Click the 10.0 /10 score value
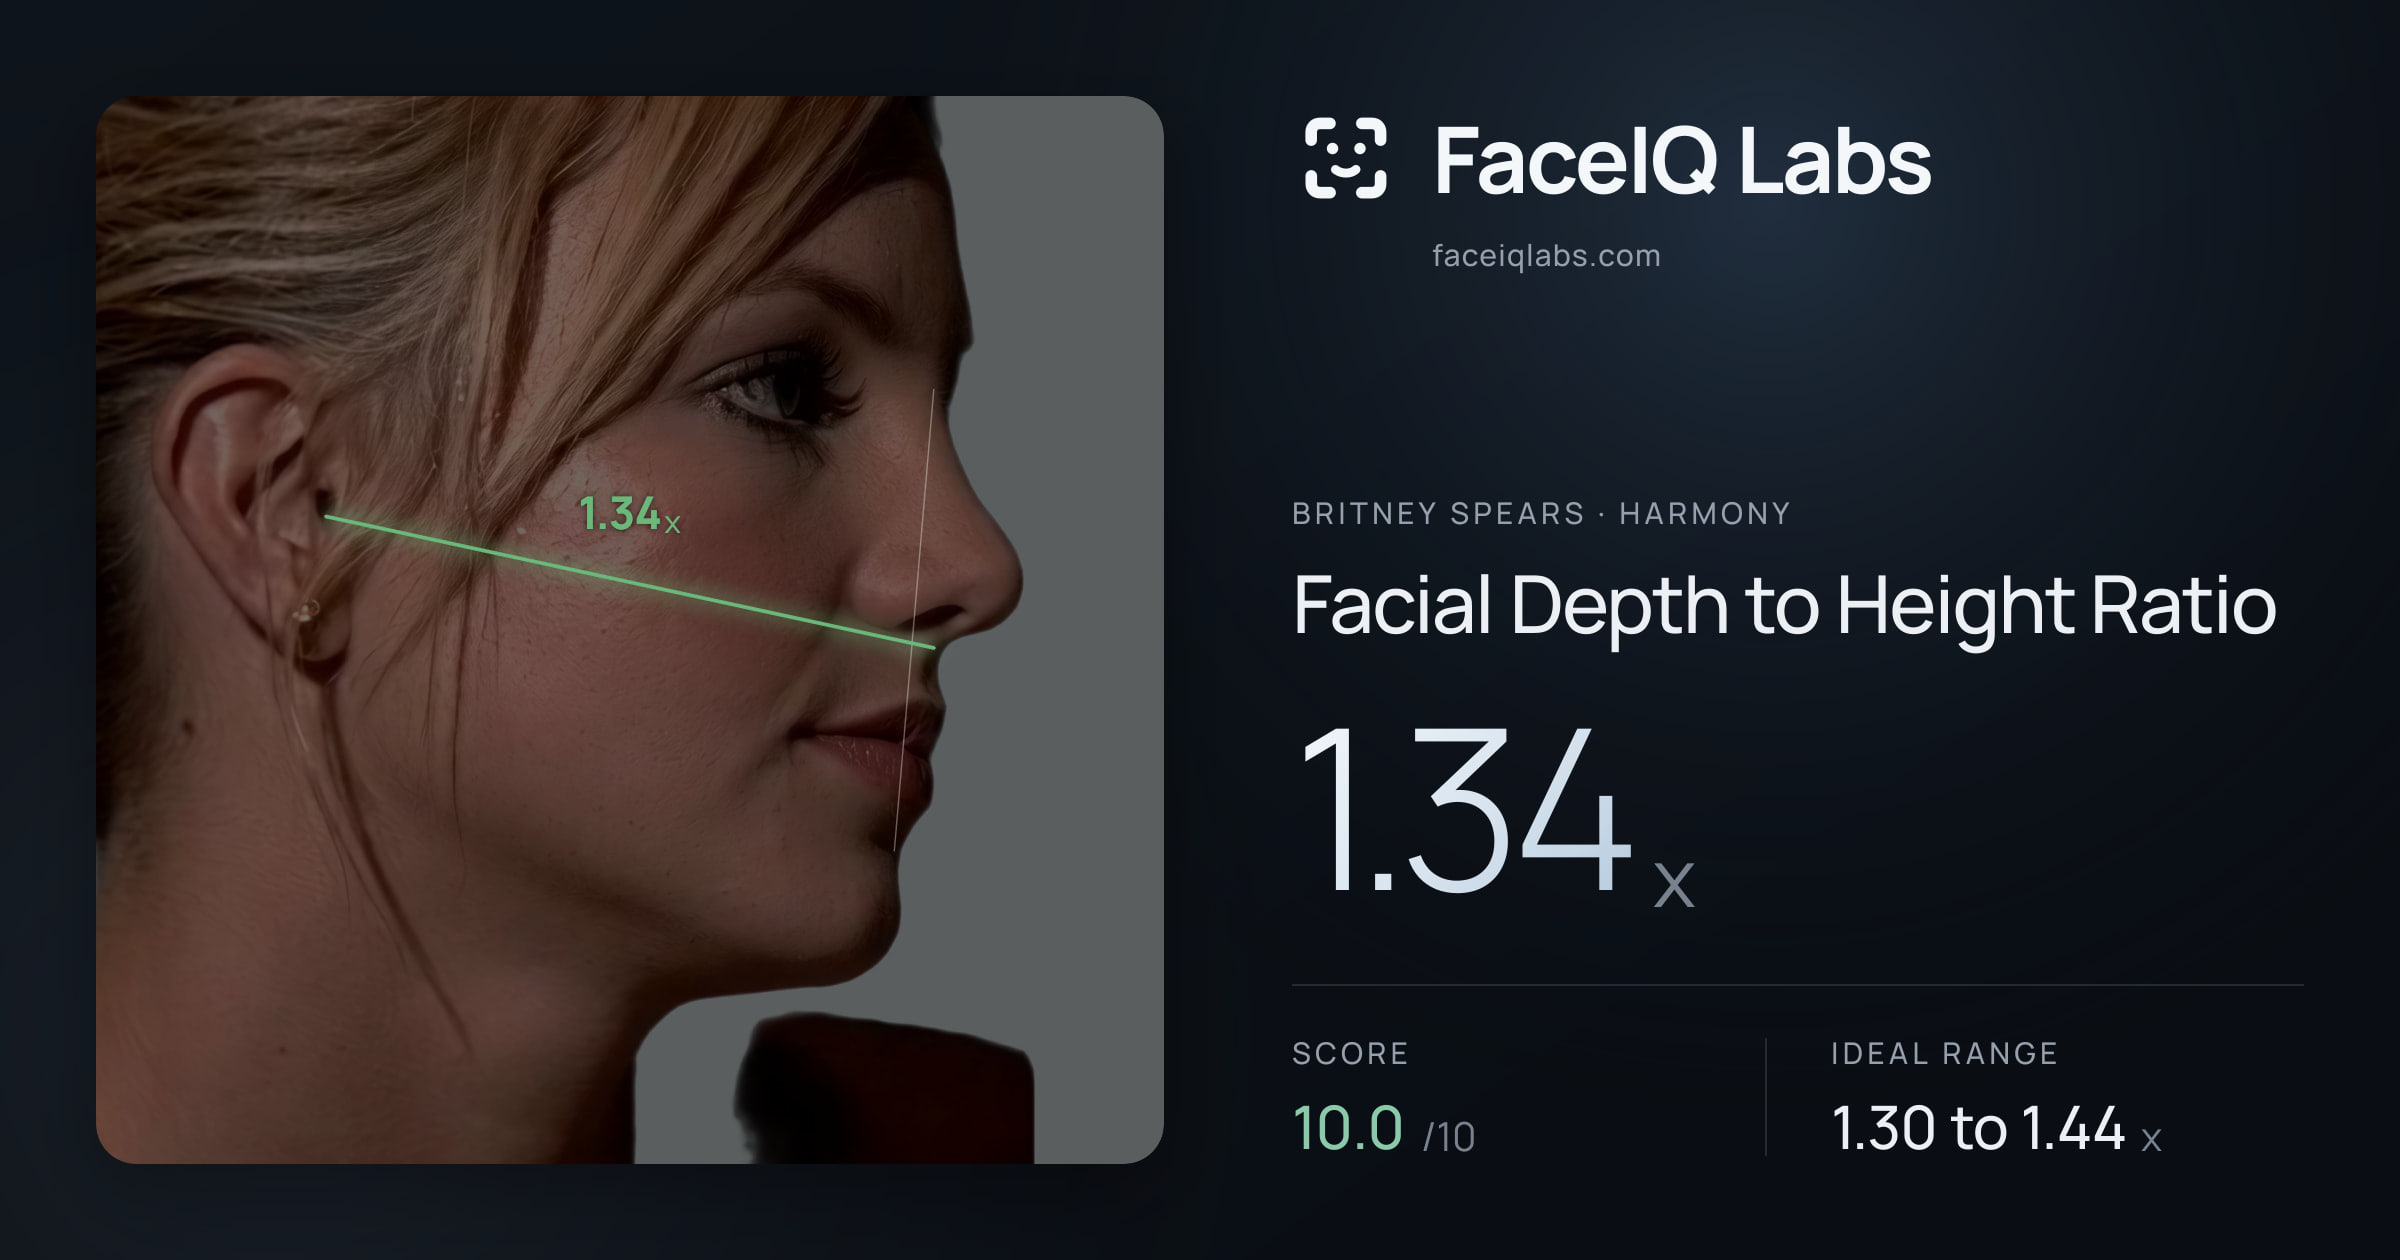The image size is (2400, 1260). 1384,1129
